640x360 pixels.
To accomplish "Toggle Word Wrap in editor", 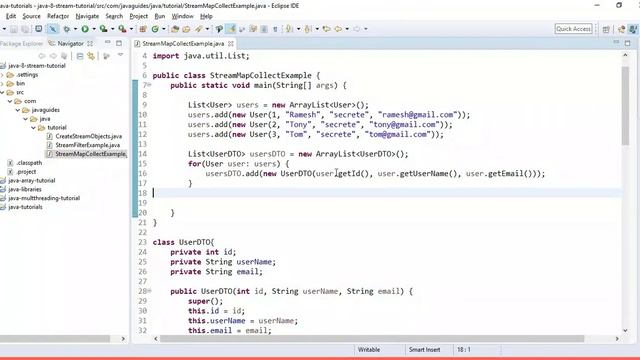I will pos(253,29).
